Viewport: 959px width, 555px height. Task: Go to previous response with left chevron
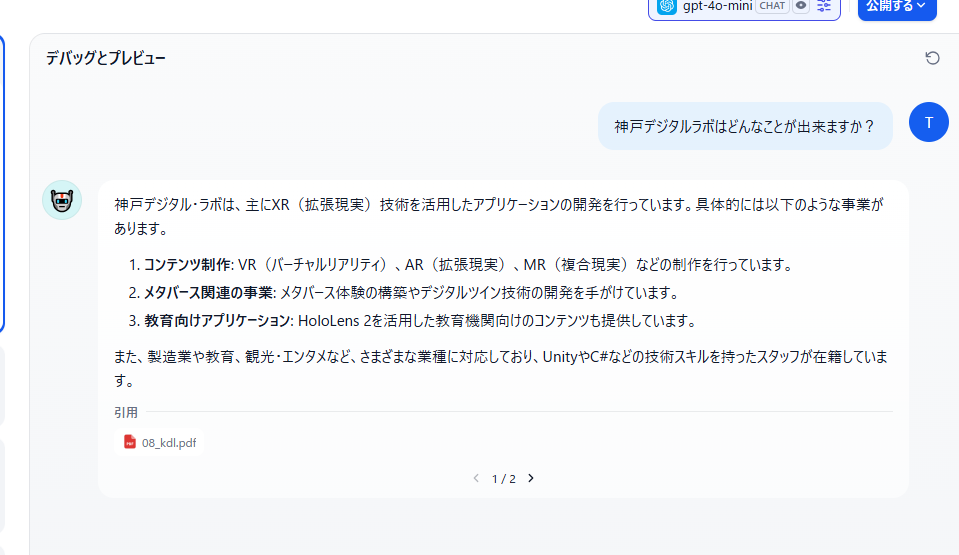(x=476, y=478)
